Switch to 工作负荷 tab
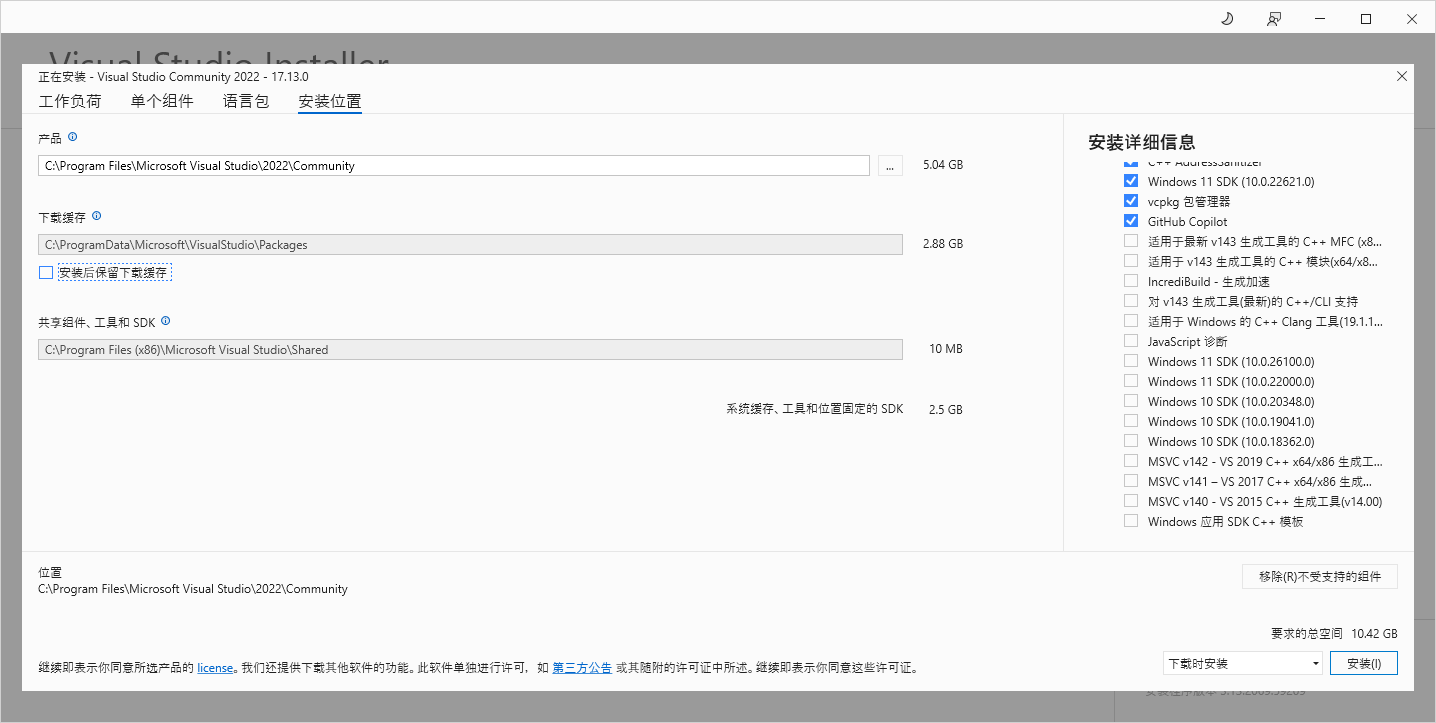The width and height of the screenshot is (1436, 723). pyautogui.click(x=70, y=101)
